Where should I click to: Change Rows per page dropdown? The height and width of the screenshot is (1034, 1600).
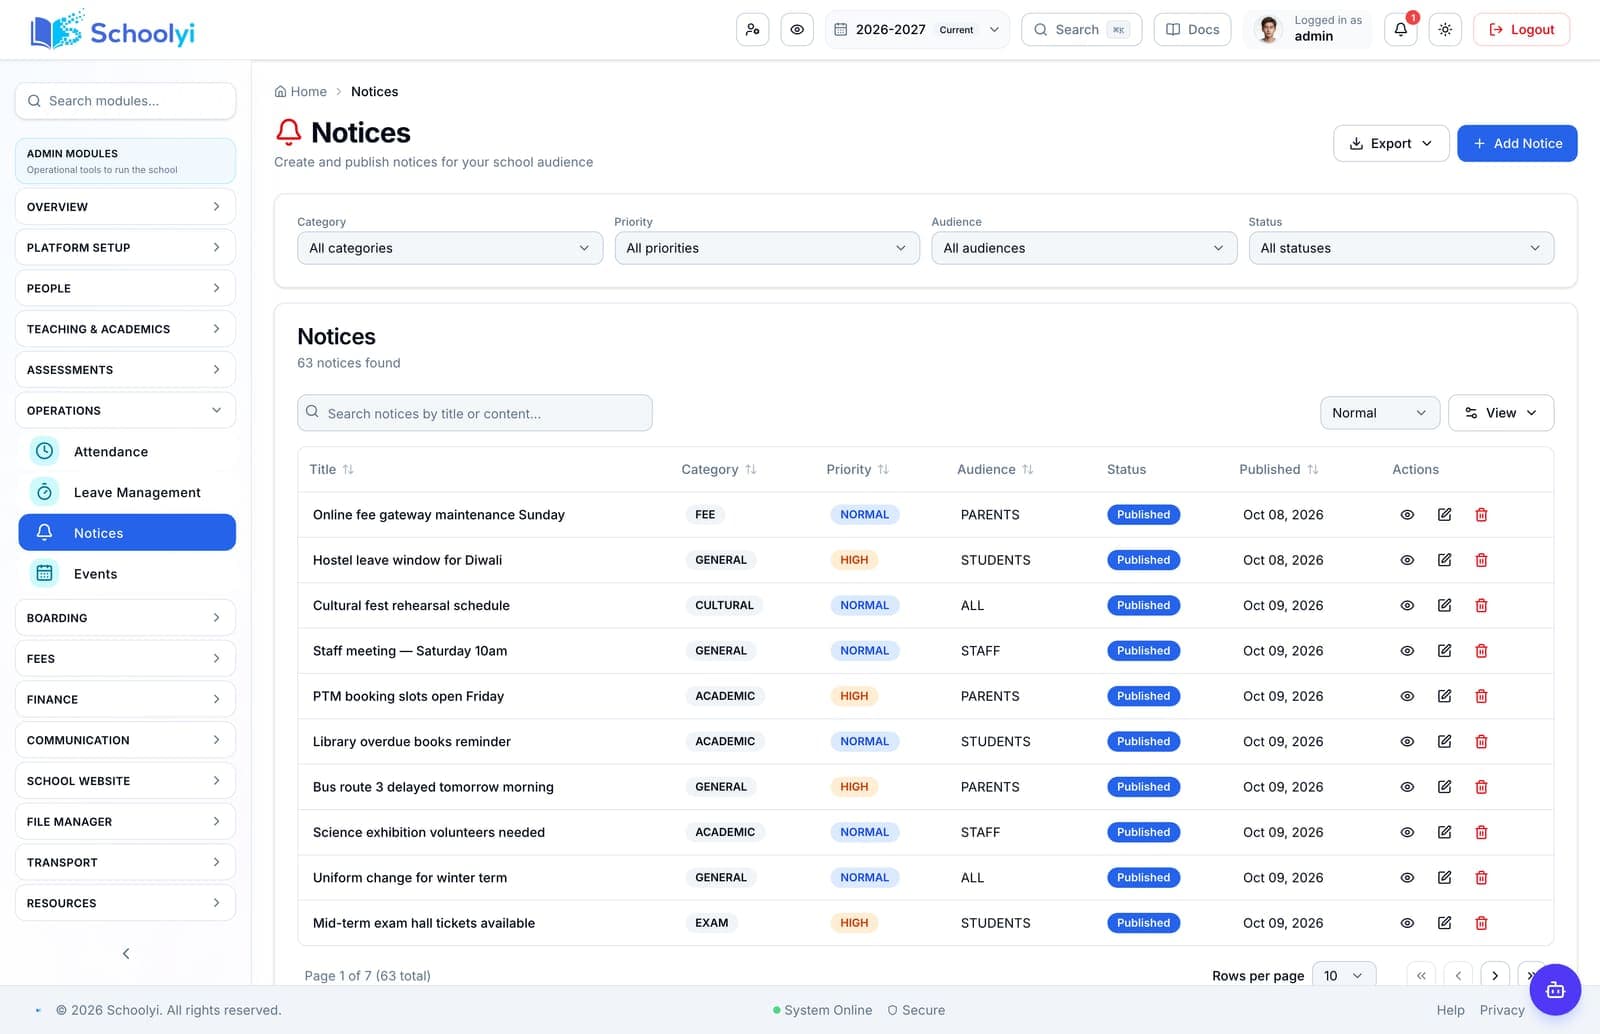(x=1344, y=976)
